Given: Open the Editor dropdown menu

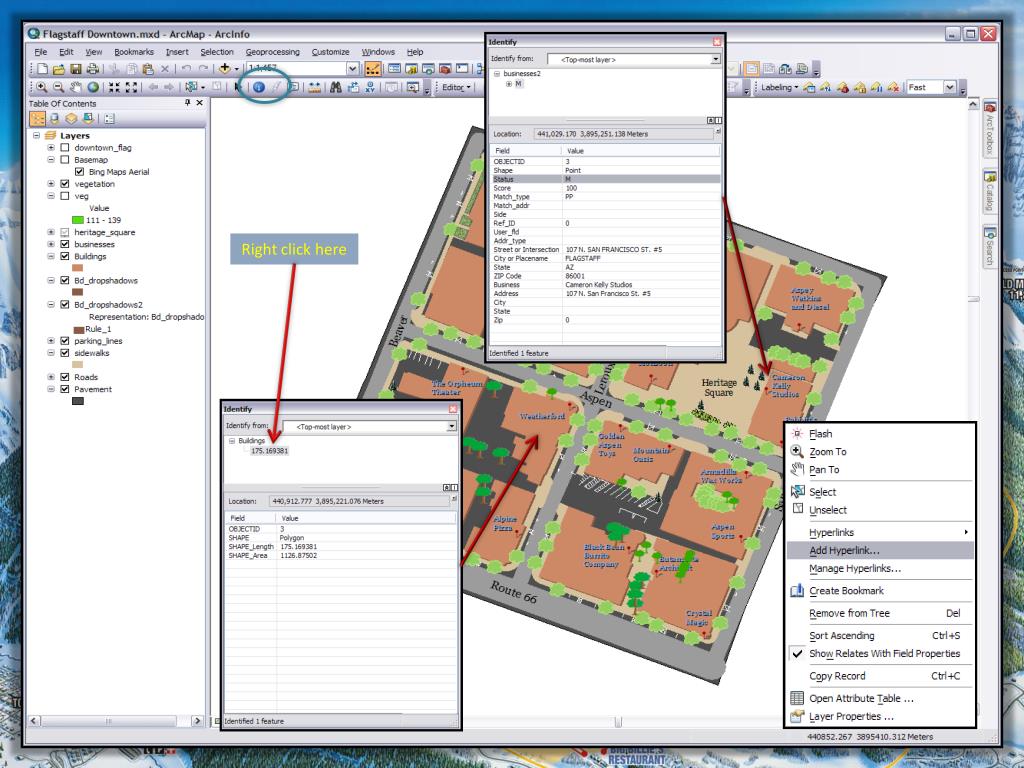Looking at the screenshot, I should point(456,87).
